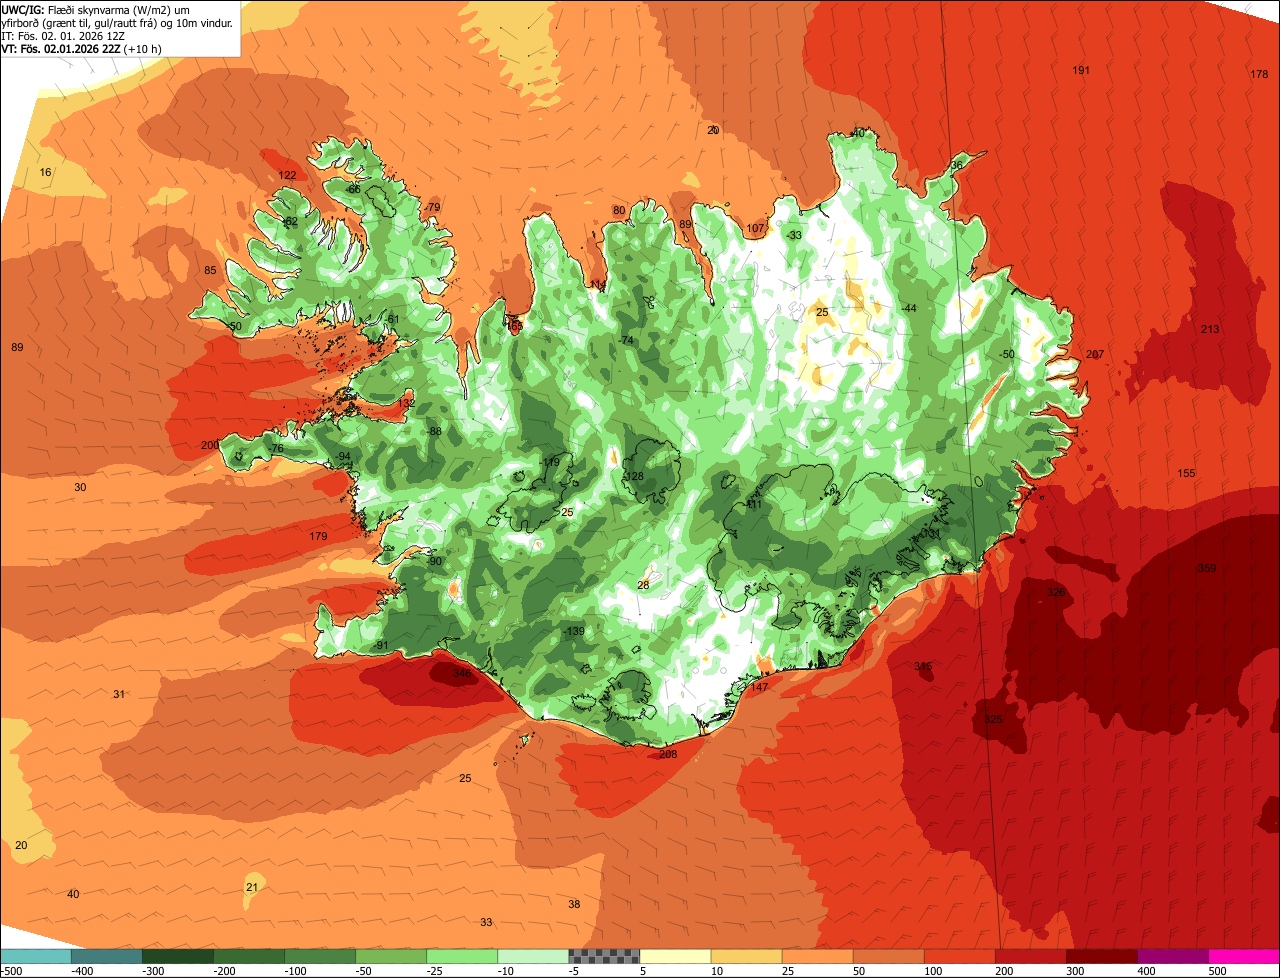Click the map value 191
This screenshot has width=1280, height=978.
point(1081,70)
